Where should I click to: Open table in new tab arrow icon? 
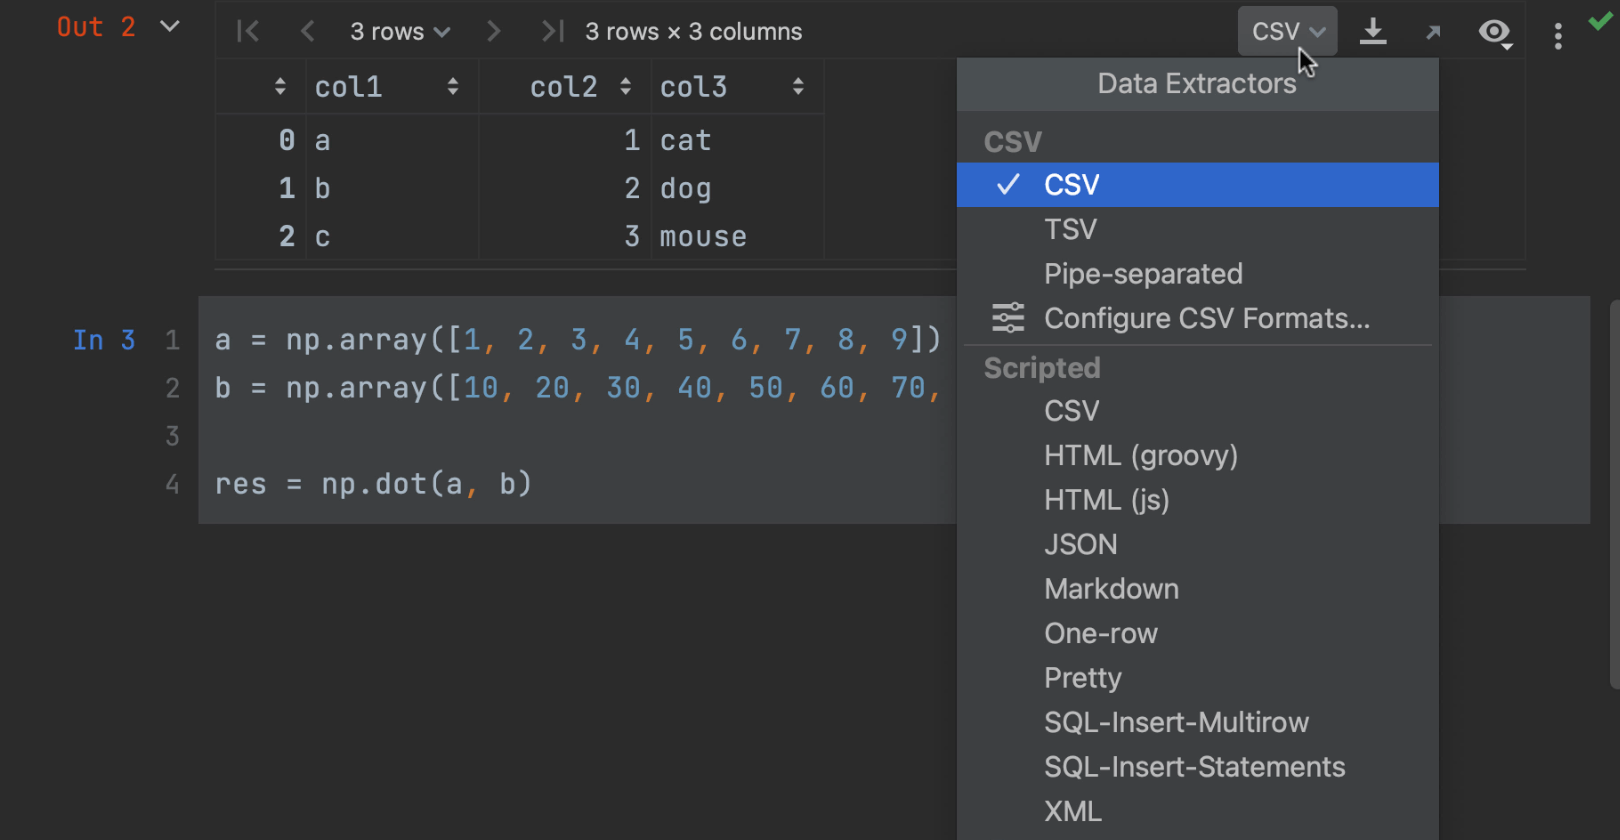tap(1433, 32)
